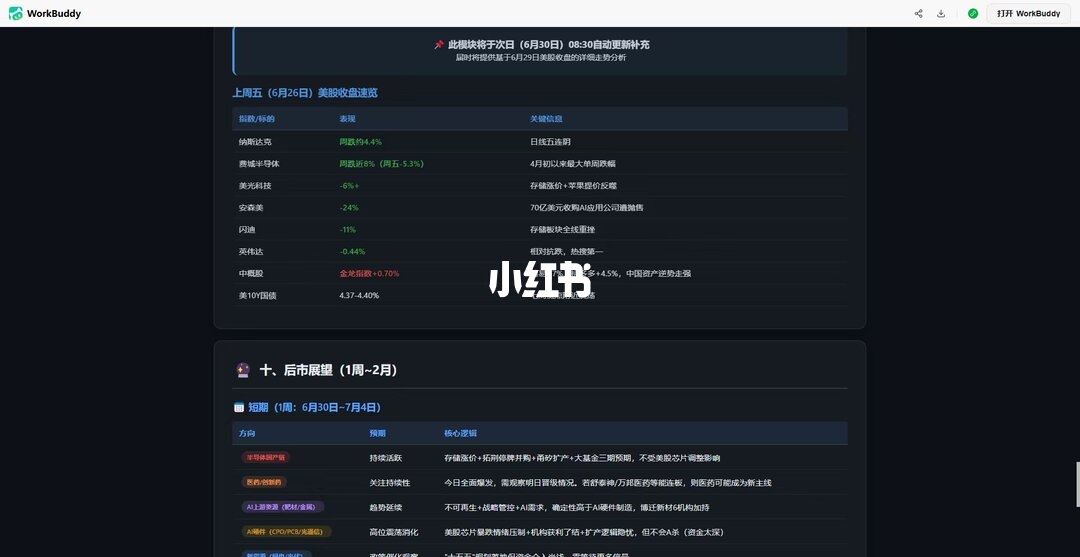Click the 美10Y国债 row label
Viewport: 1080px width, 557px height.
click(x=257, y=295)
